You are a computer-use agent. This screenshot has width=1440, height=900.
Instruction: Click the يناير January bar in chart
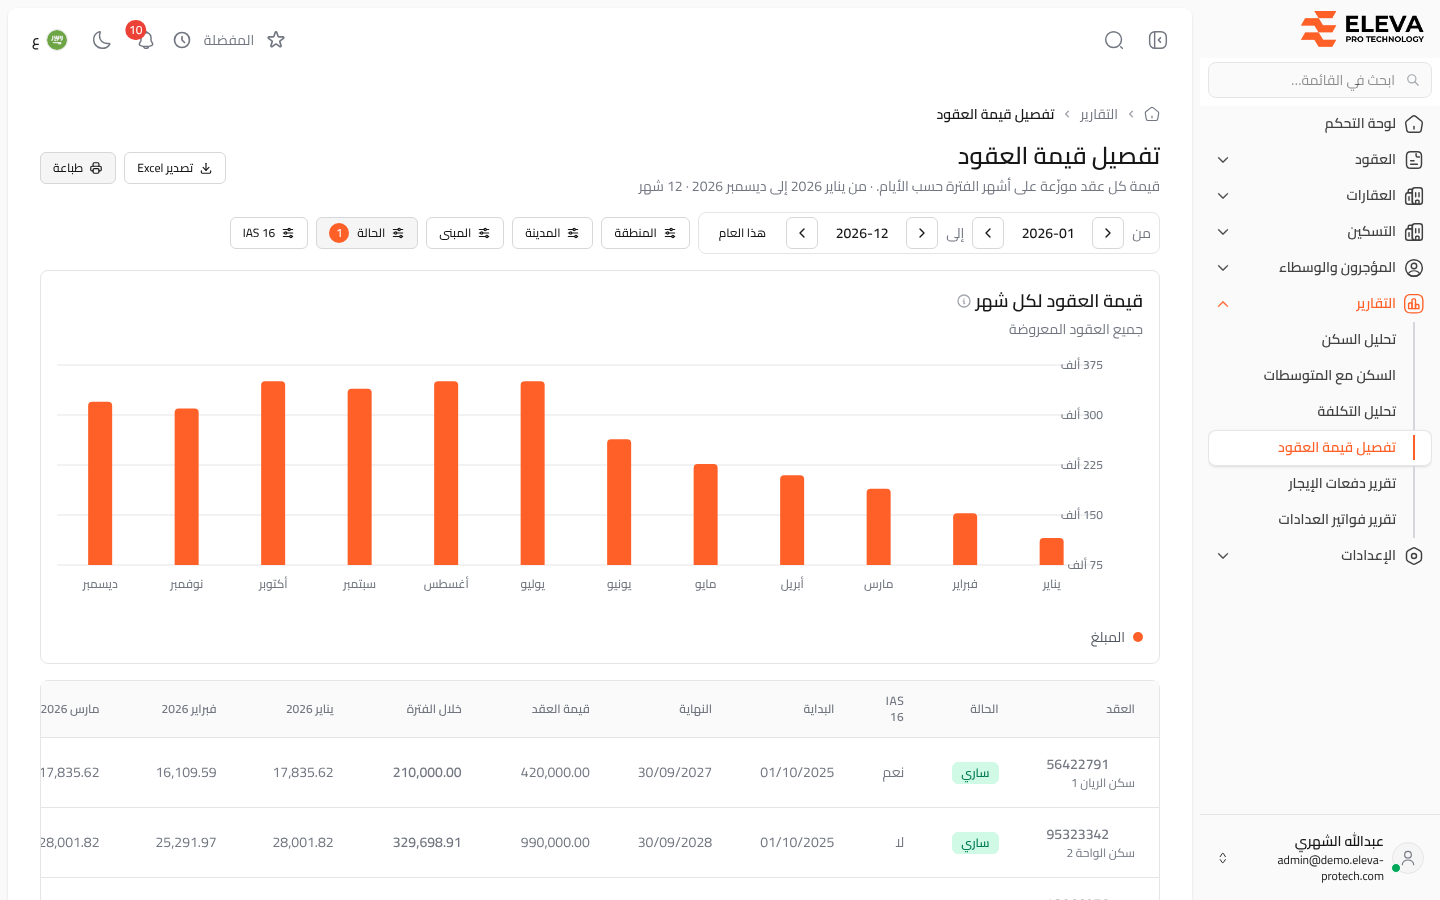pos(1052,551)
